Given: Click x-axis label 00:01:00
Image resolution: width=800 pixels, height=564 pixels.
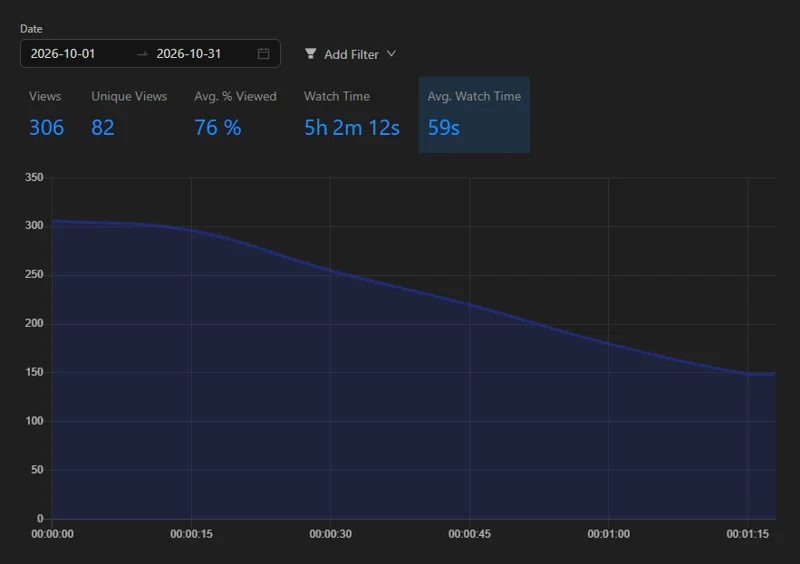Looking at the screenshot, I should click(609, 534).
